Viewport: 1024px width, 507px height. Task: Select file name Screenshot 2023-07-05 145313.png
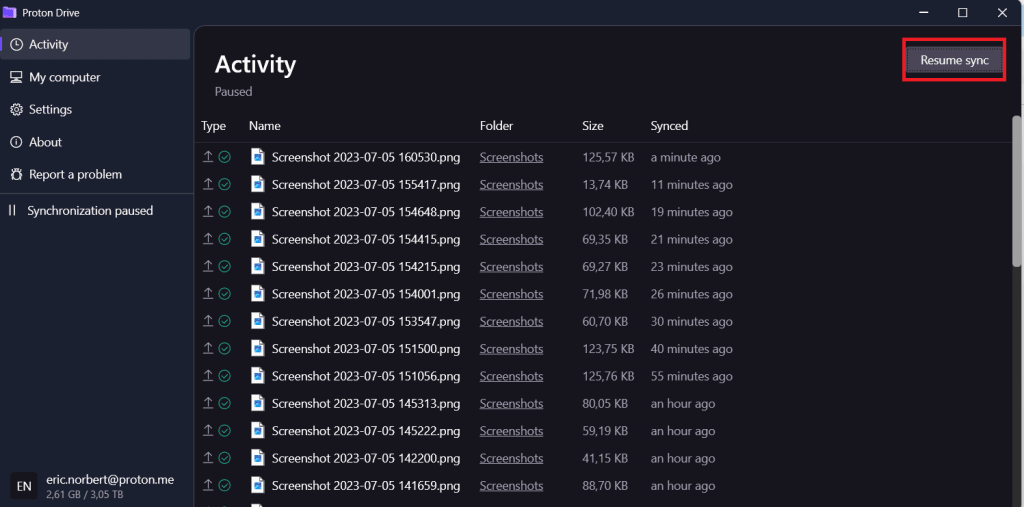click(x=366, y=404)
